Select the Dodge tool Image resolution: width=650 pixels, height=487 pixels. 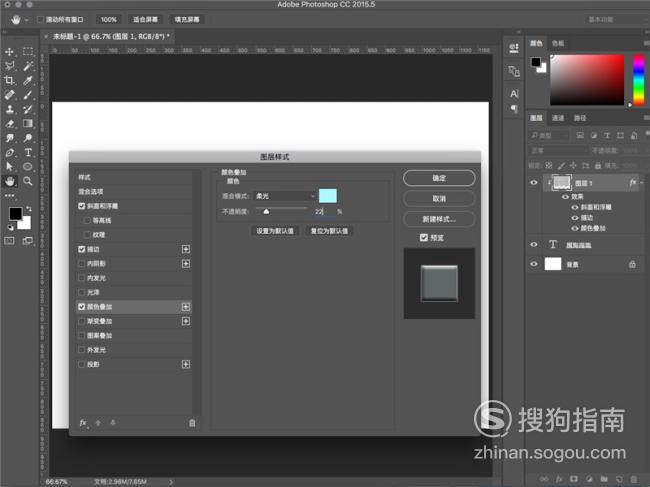pos(28,138)
